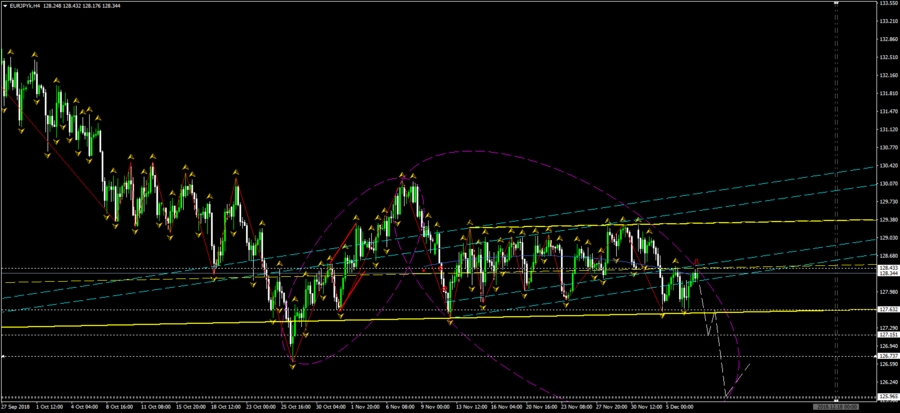Screen dimensions: 900x413
Task: Open the chart dropdown arrow beside EURJPYk,H4
Action: tap(5, 6)
